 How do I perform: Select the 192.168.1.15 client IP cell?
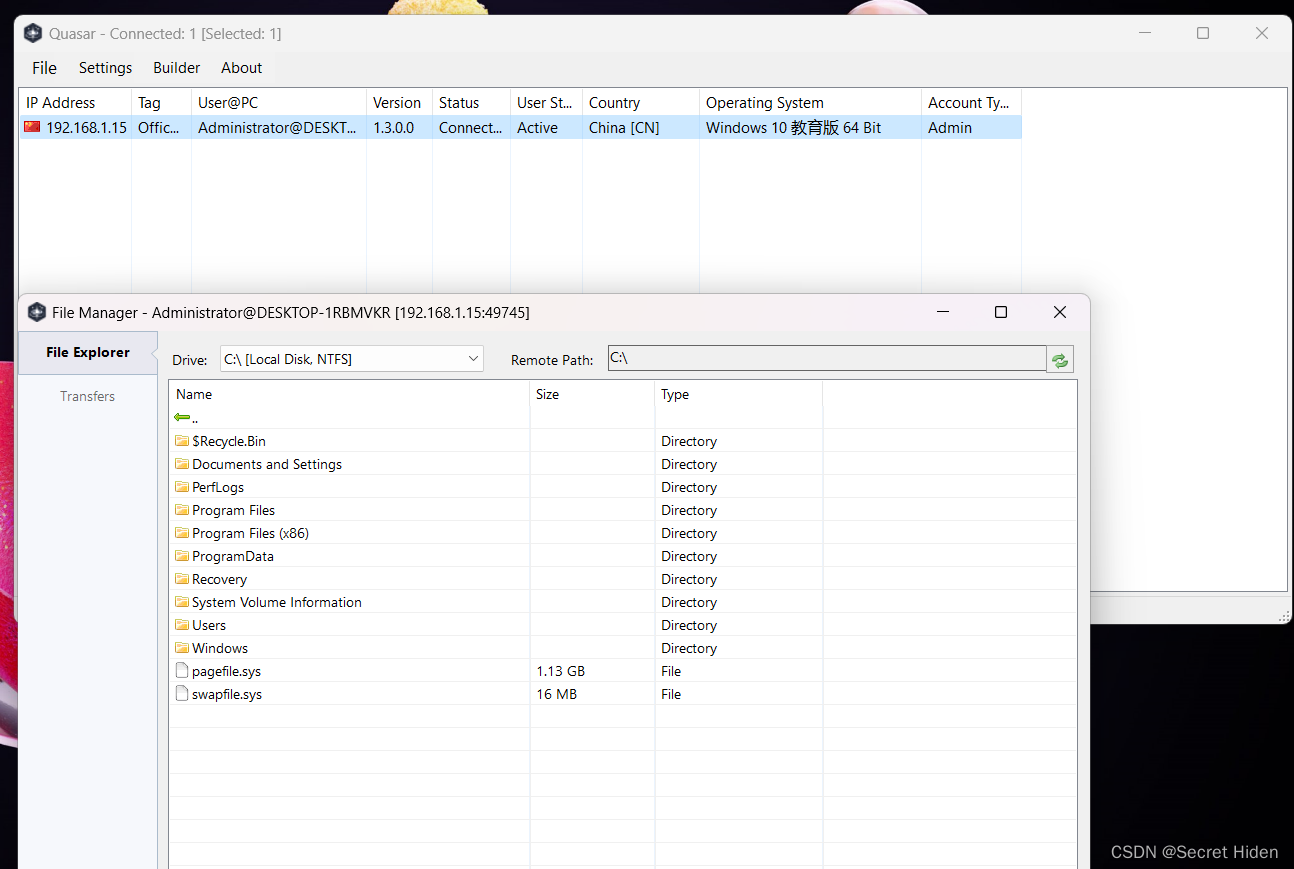click(86, 127)
